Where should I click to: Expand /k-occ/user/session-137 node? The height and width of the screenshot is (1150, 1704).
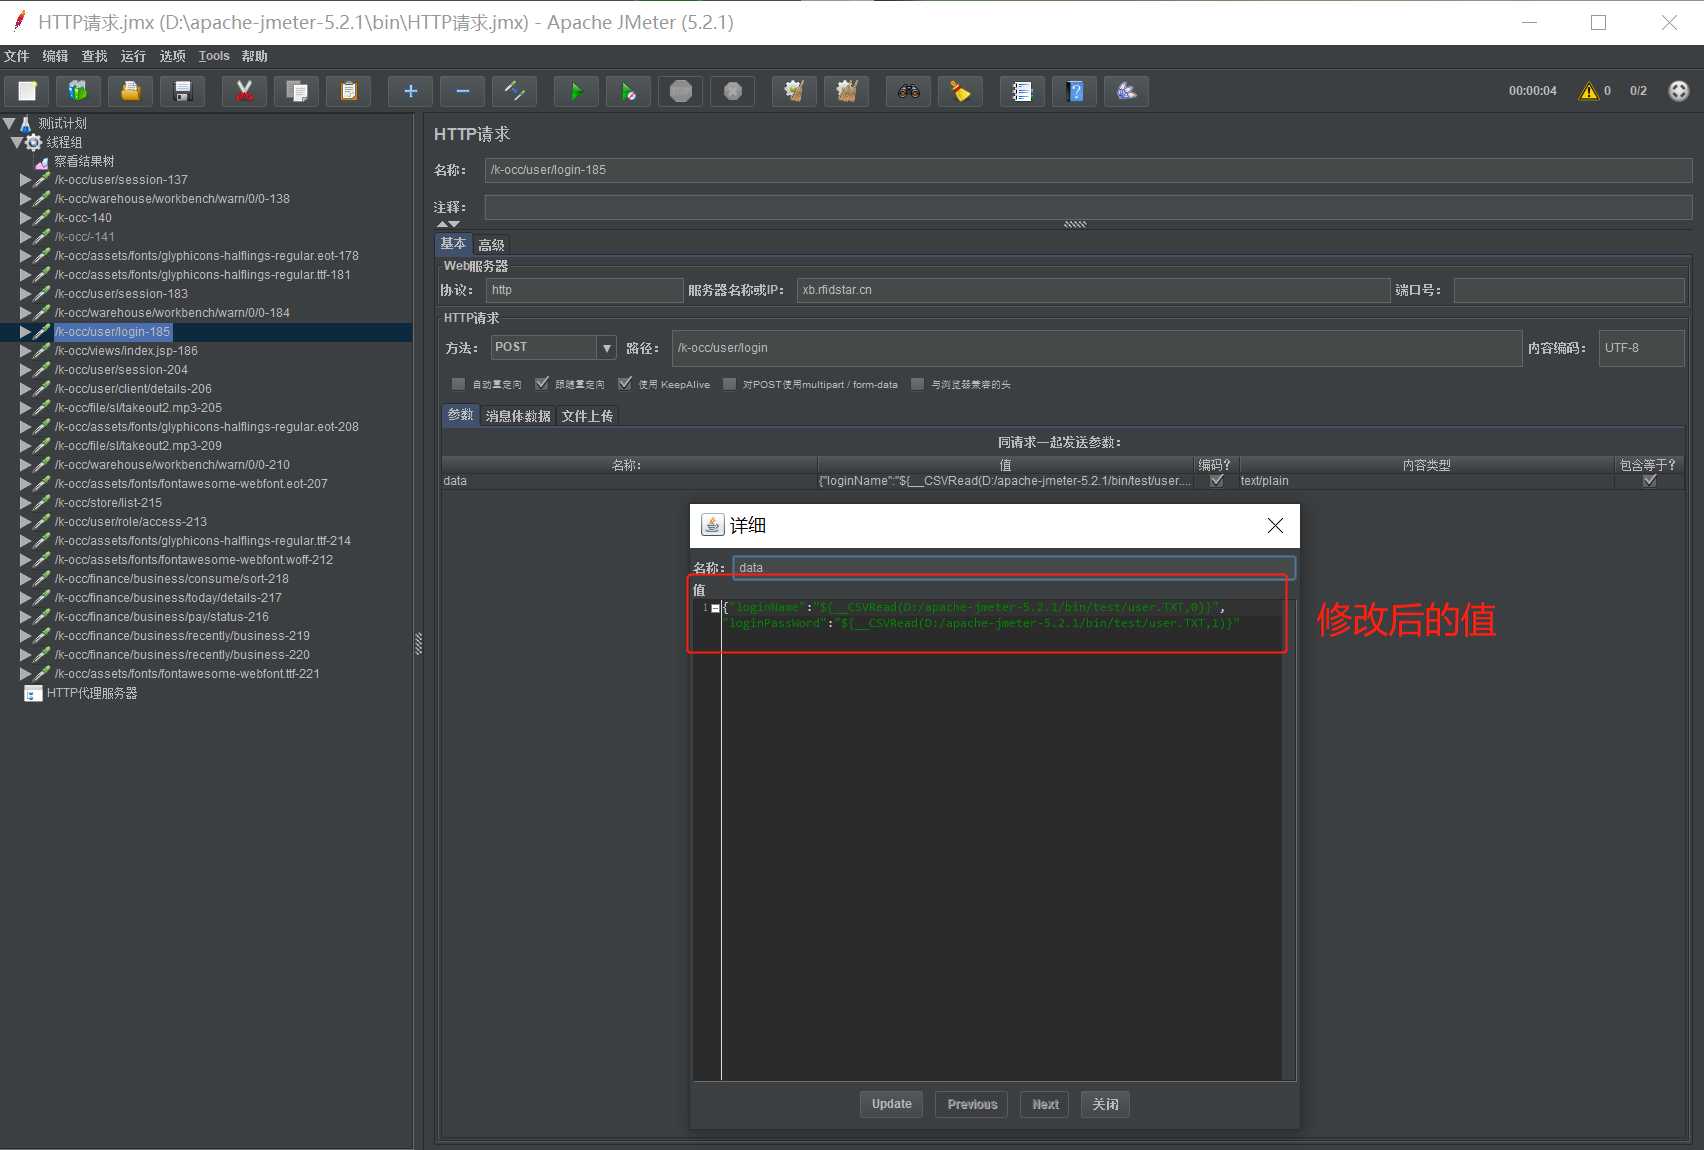[x=25, y=180]
